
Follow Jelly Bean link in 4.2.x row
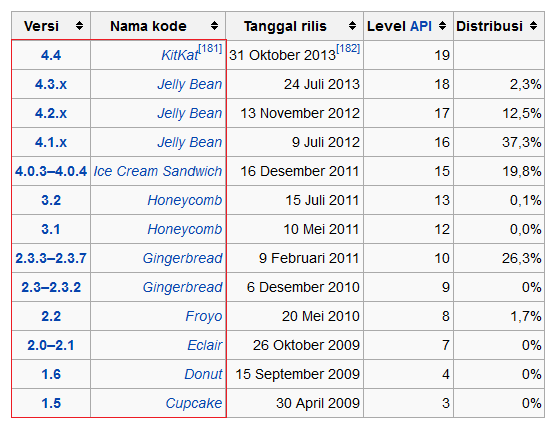(x=190, y=113)
